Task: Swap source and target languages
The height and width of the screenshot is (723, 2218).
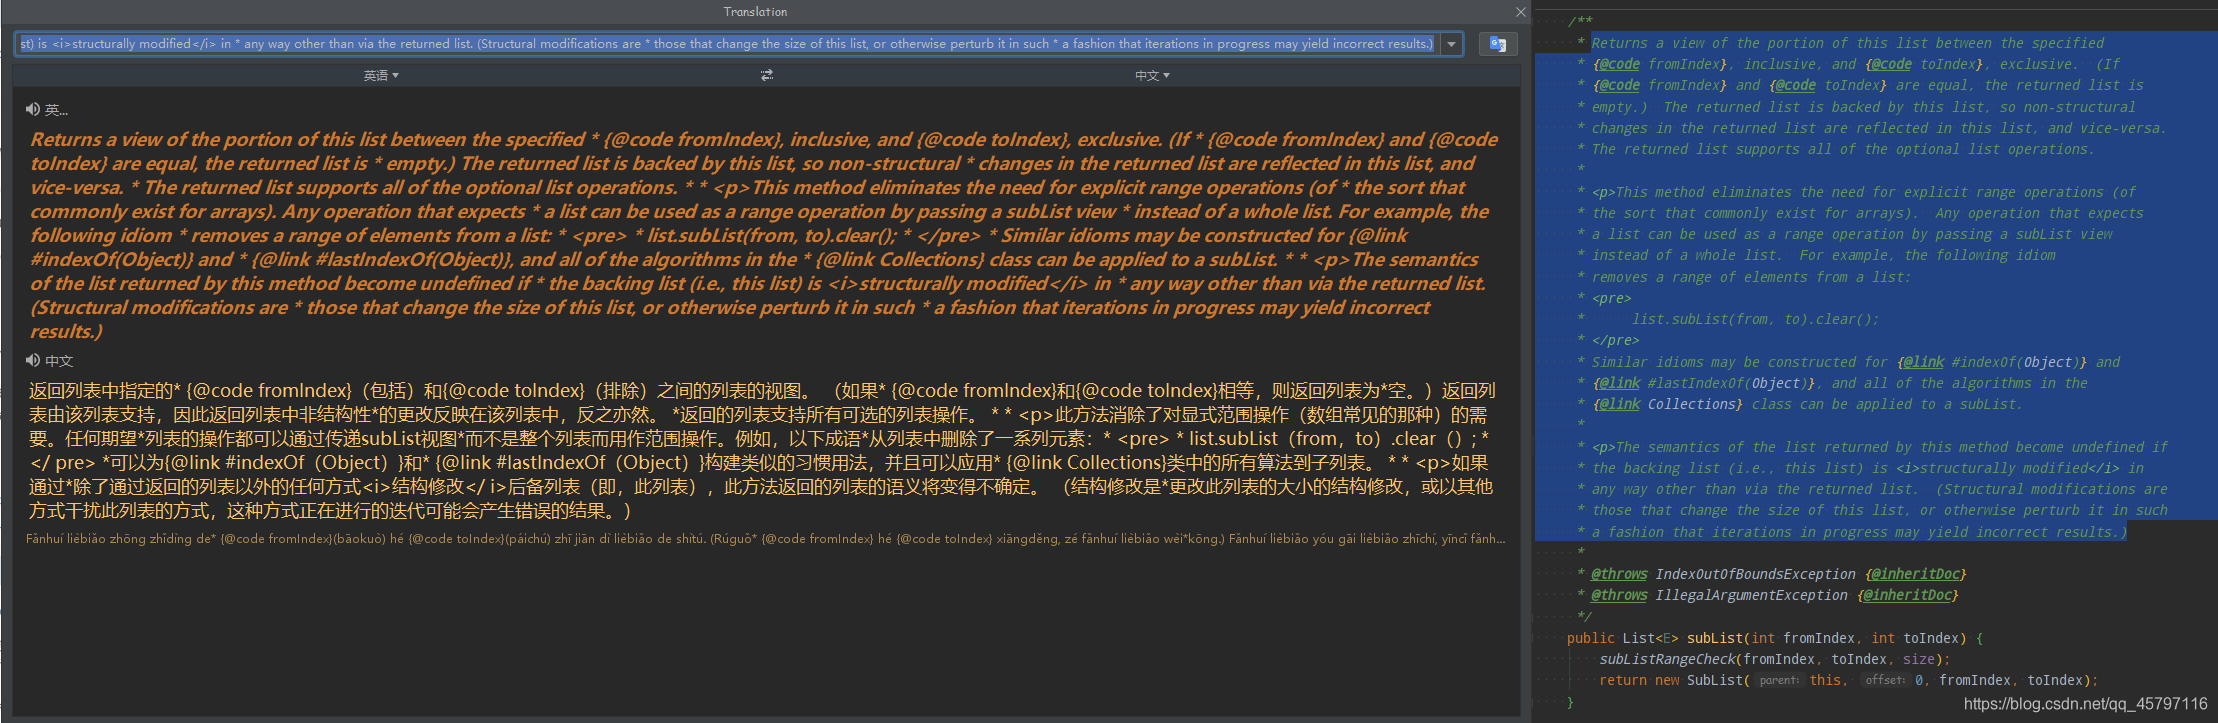Action: click(x=767, y=75)
